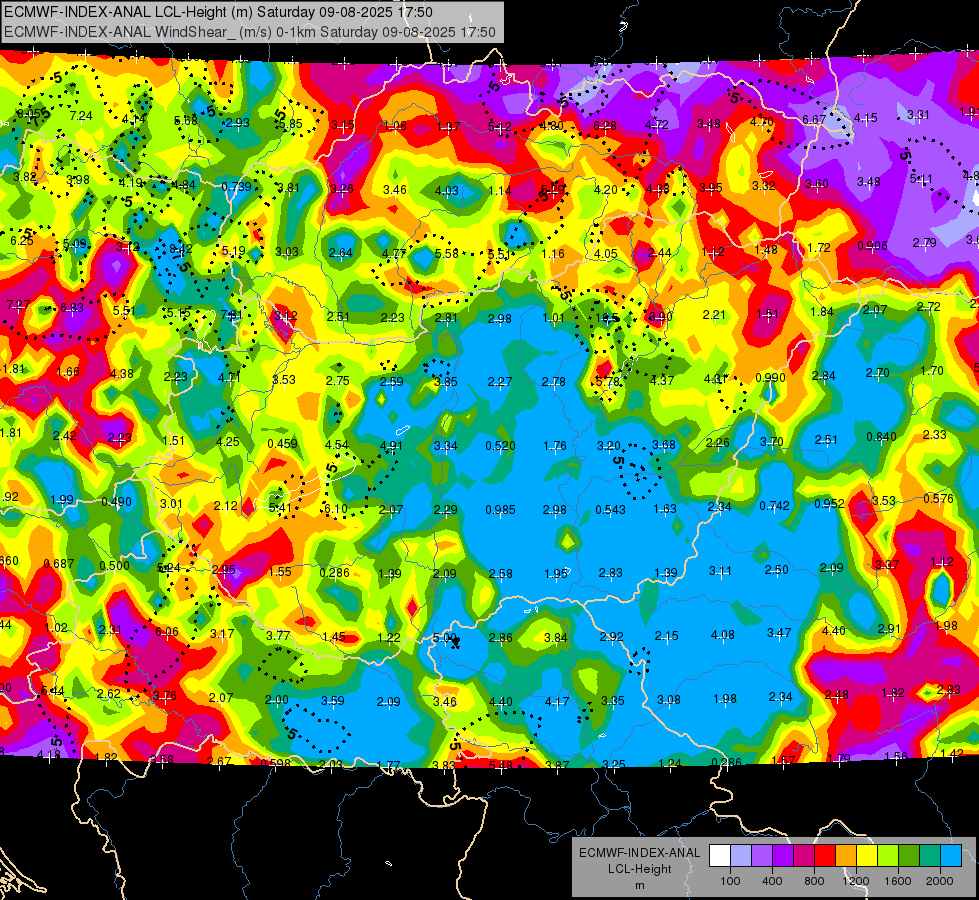
Task: Click the legend label 2000
Action: coord(940,881)
